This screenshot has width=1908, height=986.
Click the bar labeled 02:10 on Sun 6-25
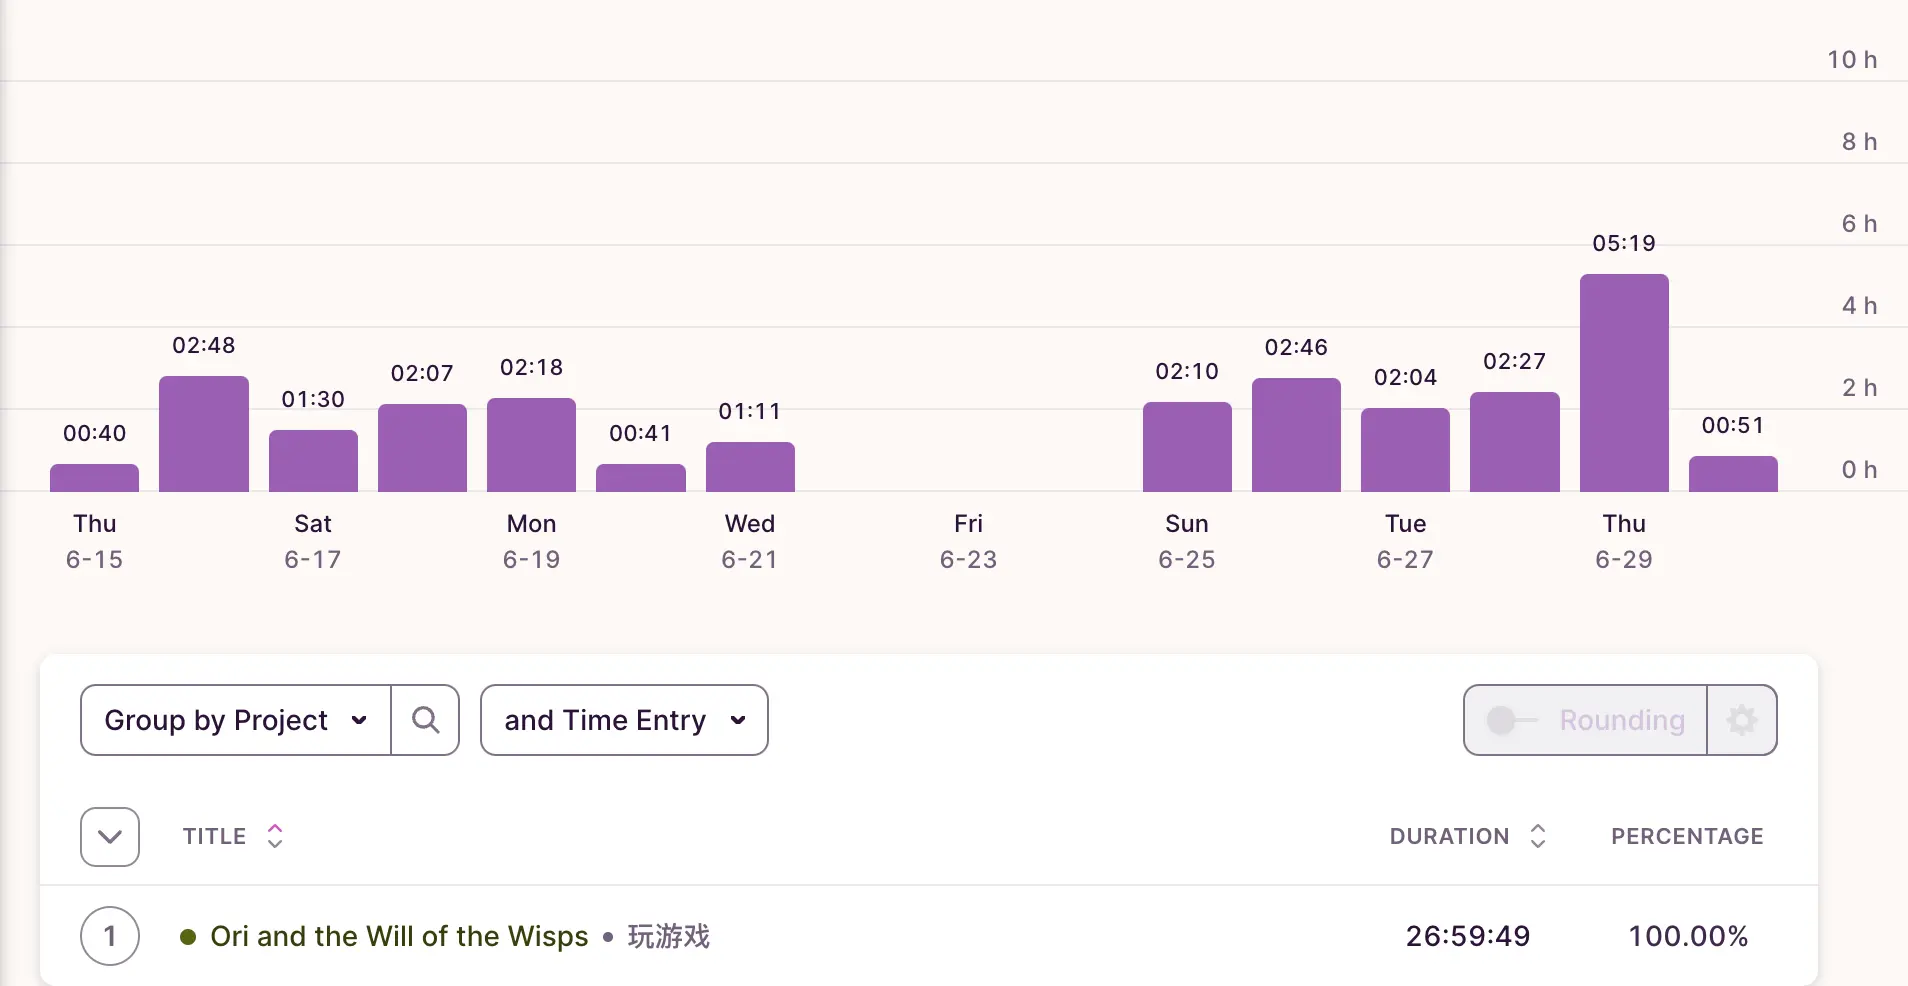(x=1187, y=447)
